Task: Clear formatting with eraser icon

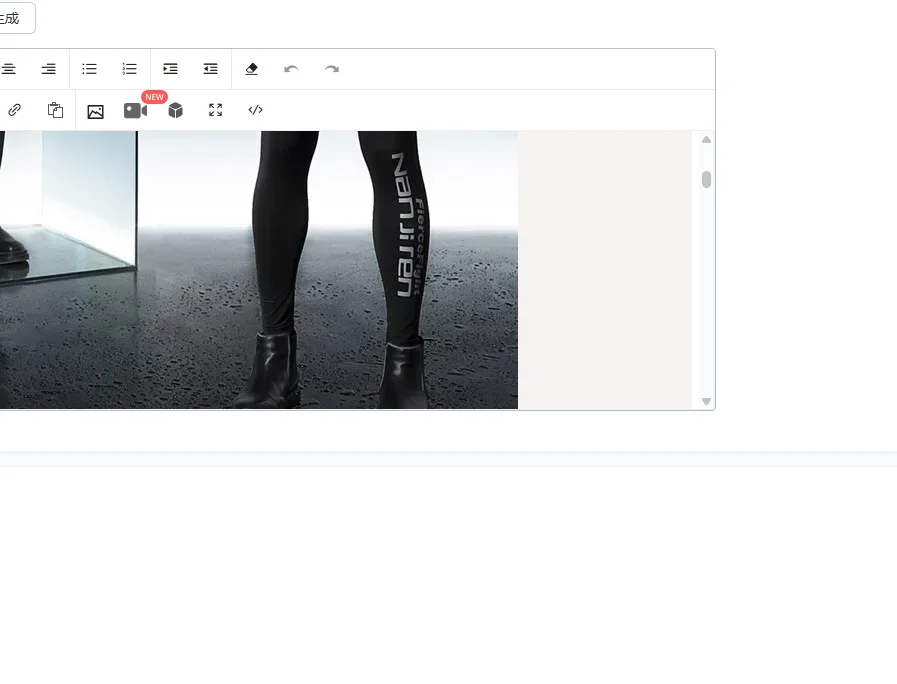Action: [251, 69]
